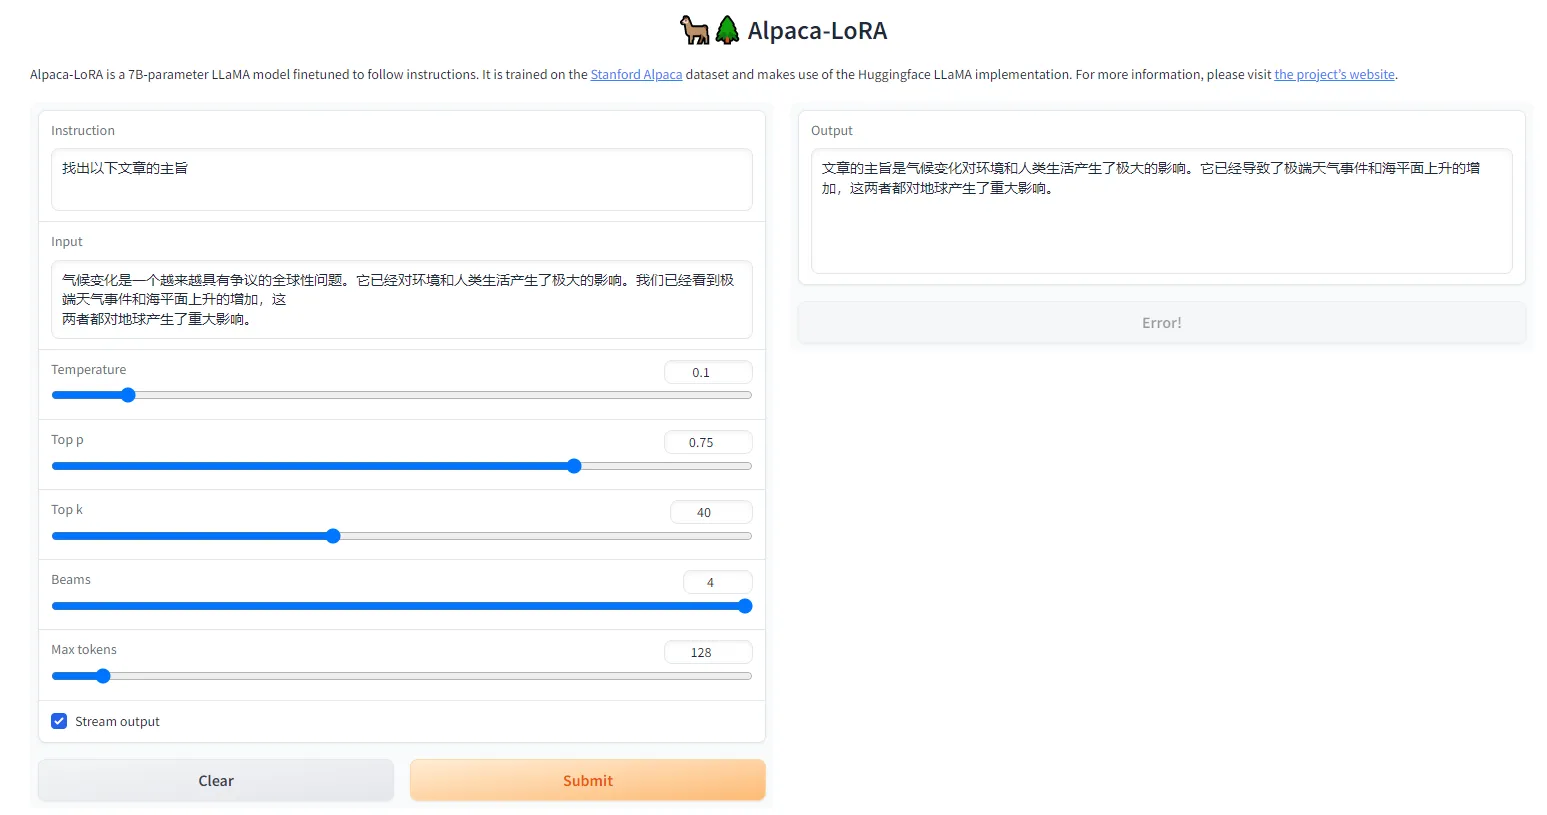Click the Top p value field

click(x=708, y=442)
